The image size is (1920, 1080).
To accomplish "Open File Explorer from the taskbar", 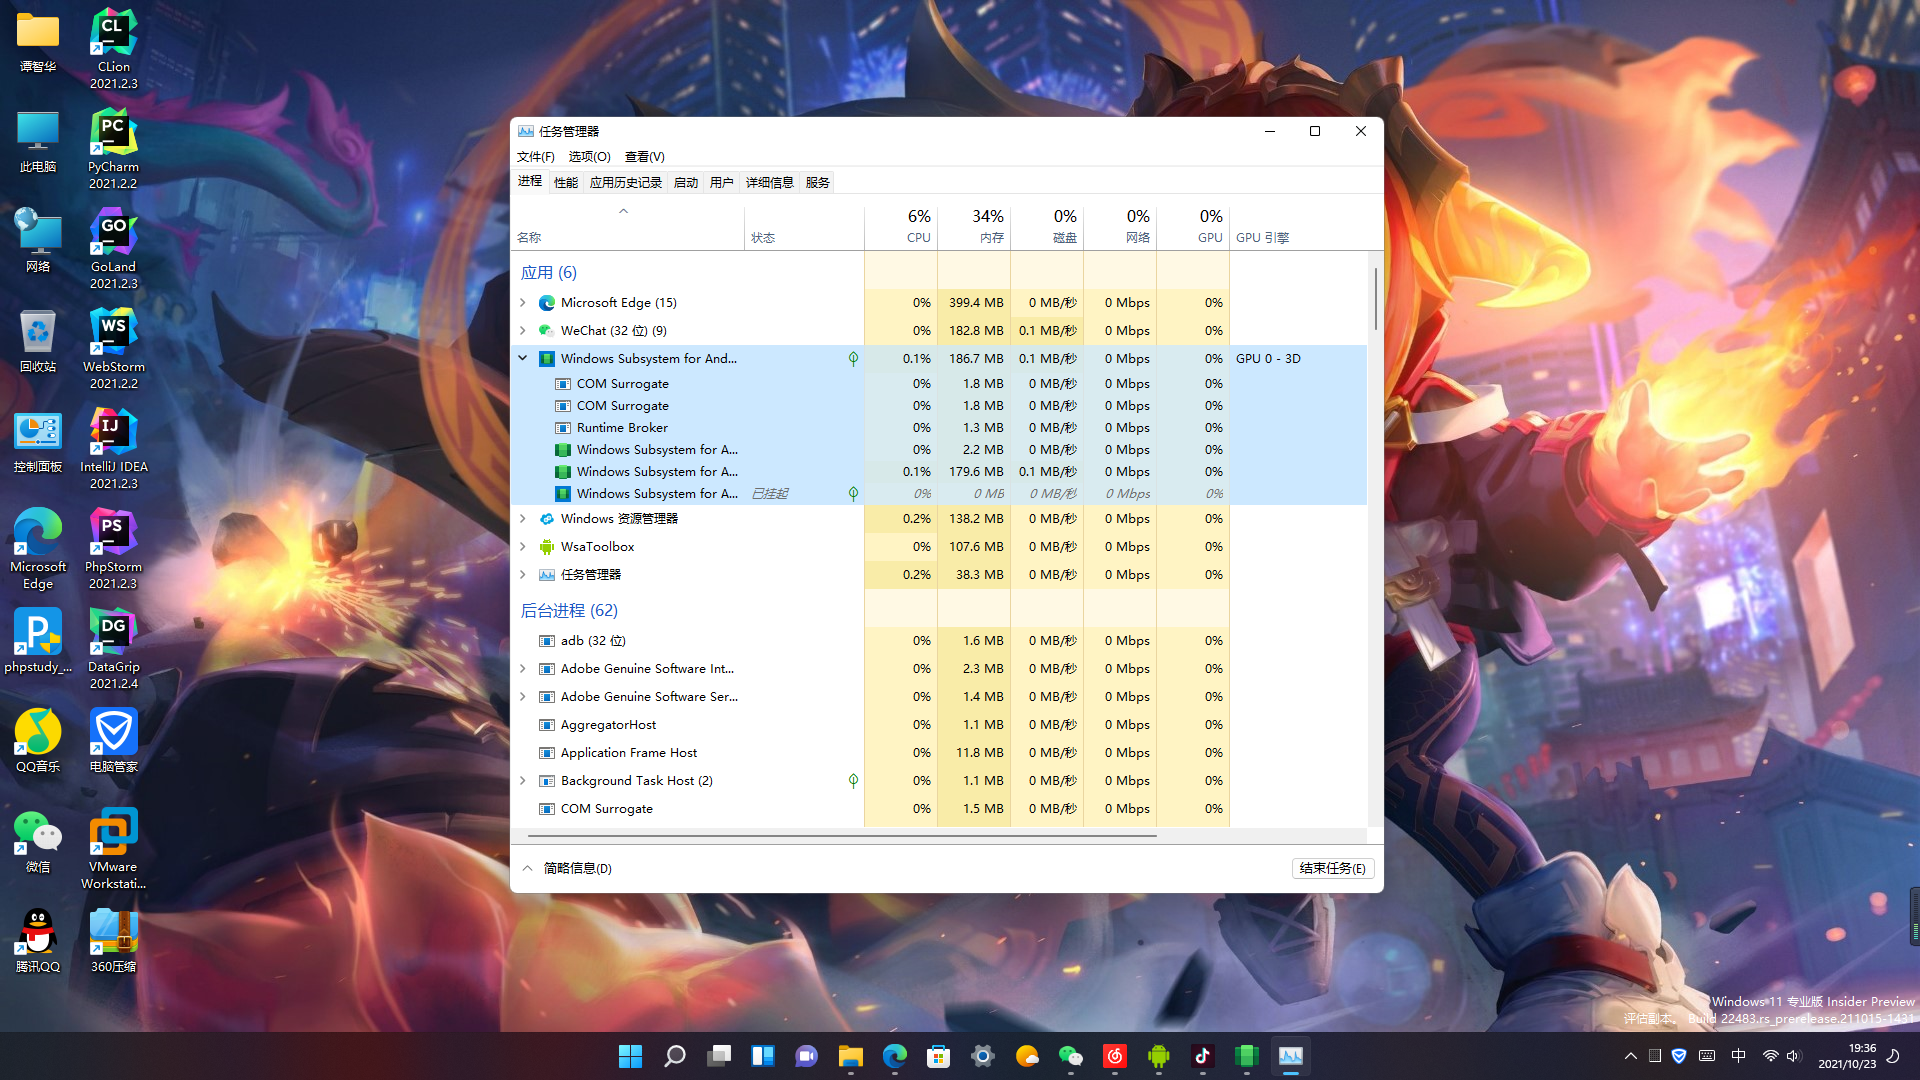I will coord(850,1056).
